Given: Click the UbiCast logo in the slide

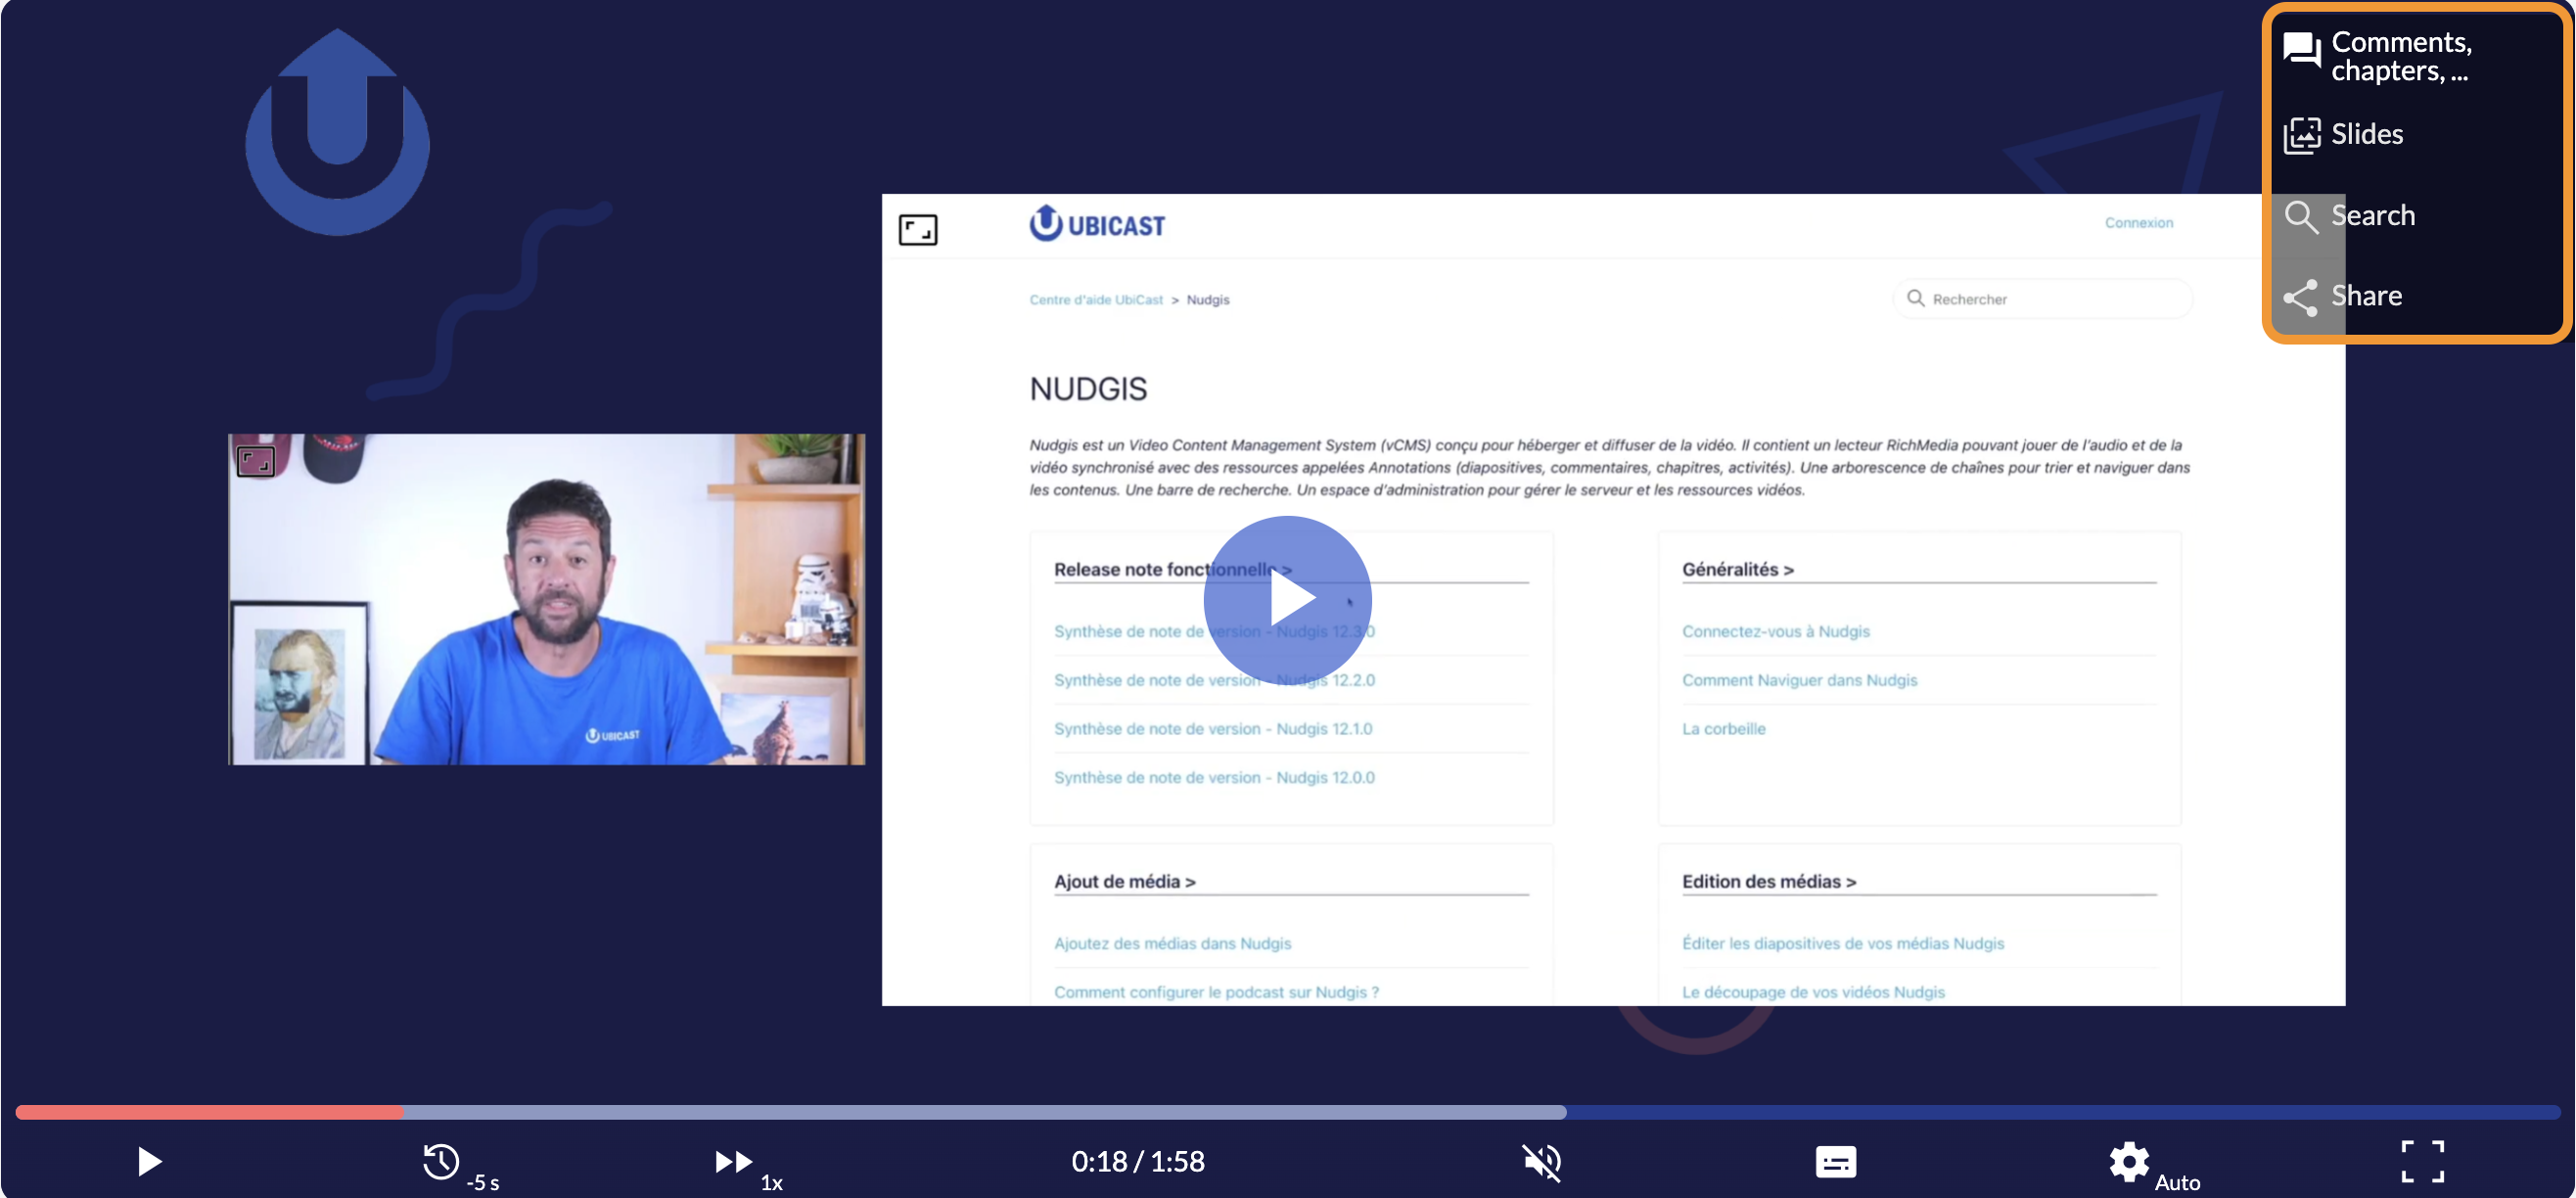Looking at the screenshot, I should pos(1097,224).
